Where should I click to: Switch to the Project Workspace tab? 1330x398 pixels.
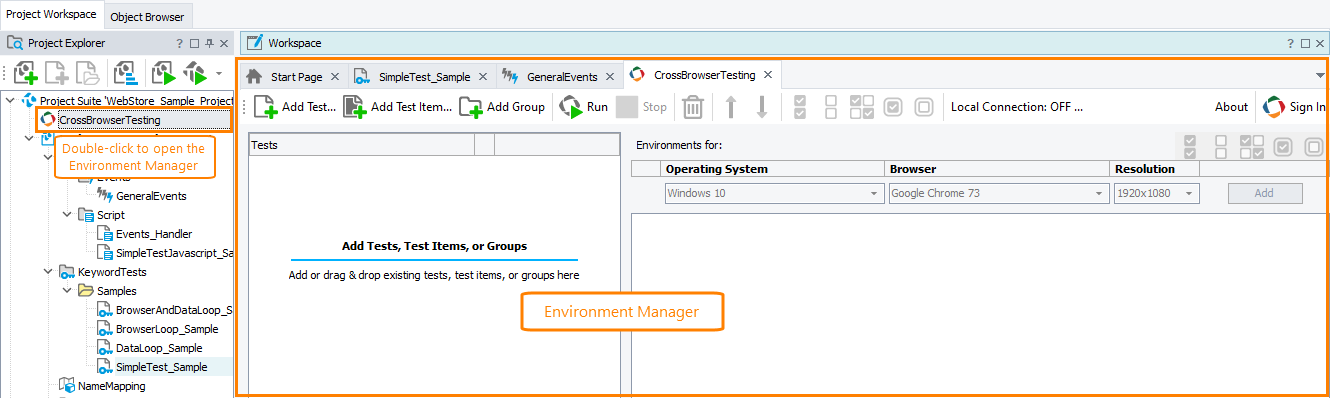(x=51, y=14)
